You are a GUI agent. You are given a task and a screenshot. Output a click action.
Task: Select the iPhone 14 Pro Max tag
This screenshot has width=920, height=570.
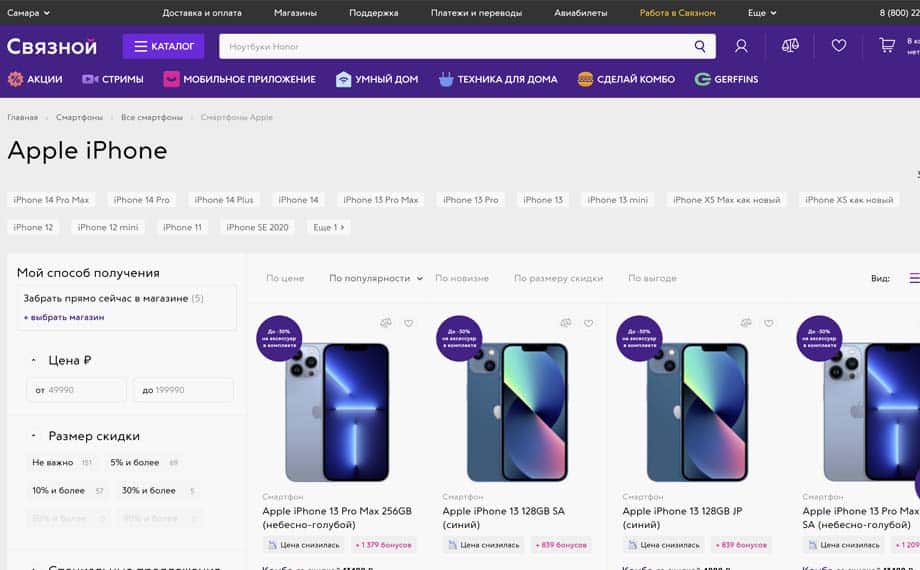(x=51, y=200)
